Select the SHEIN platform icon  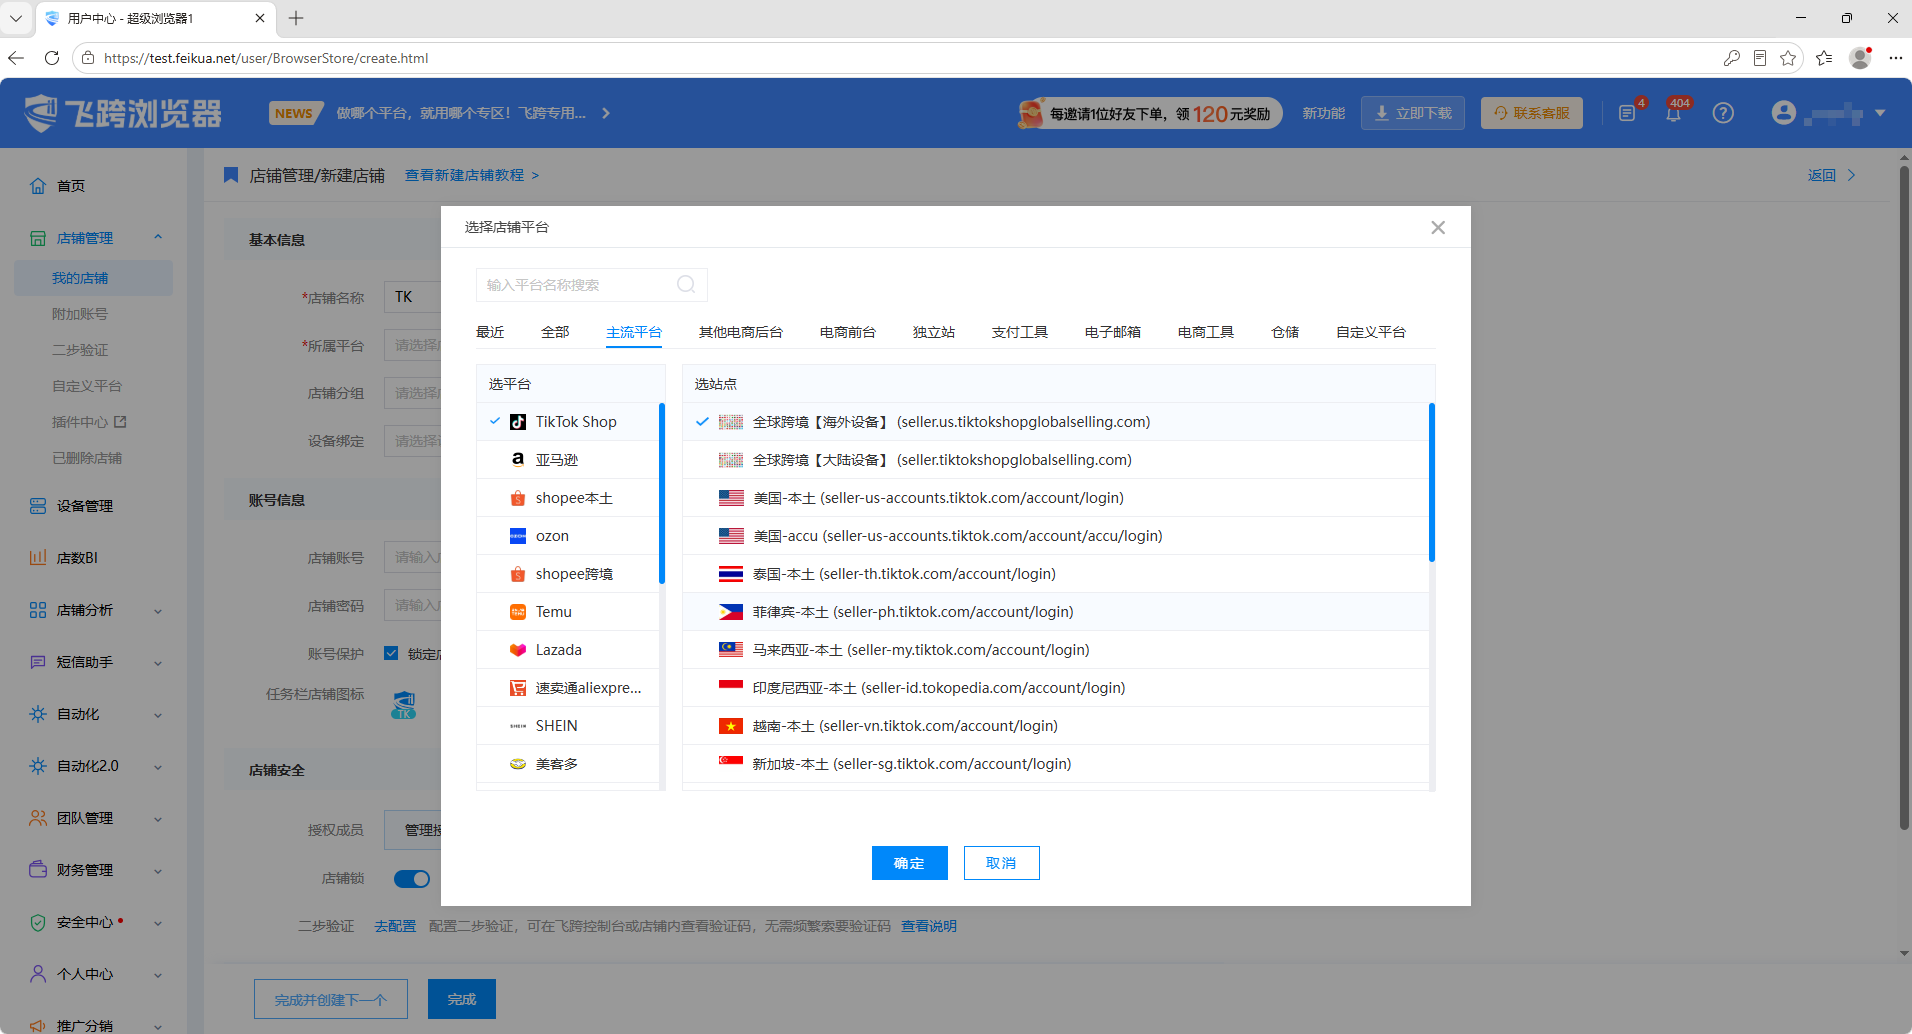click(x=518, y=726)
